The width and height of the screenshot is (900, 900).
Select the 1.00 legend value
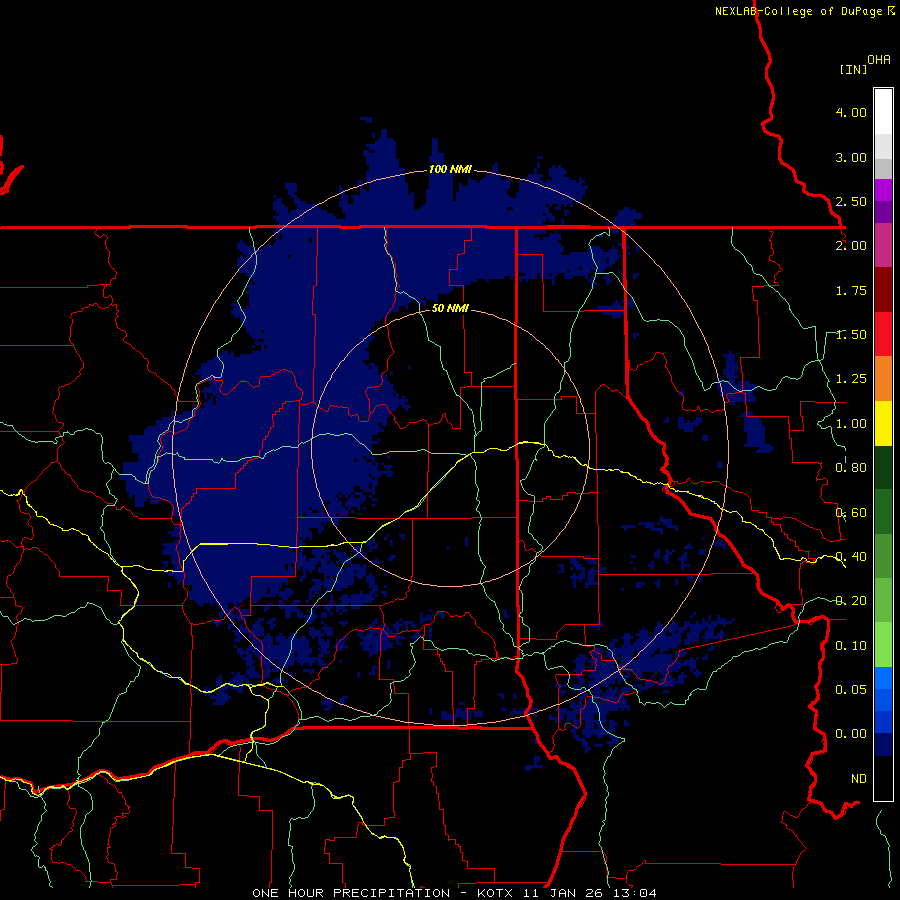pyautogui.click(x=851, y=424)
